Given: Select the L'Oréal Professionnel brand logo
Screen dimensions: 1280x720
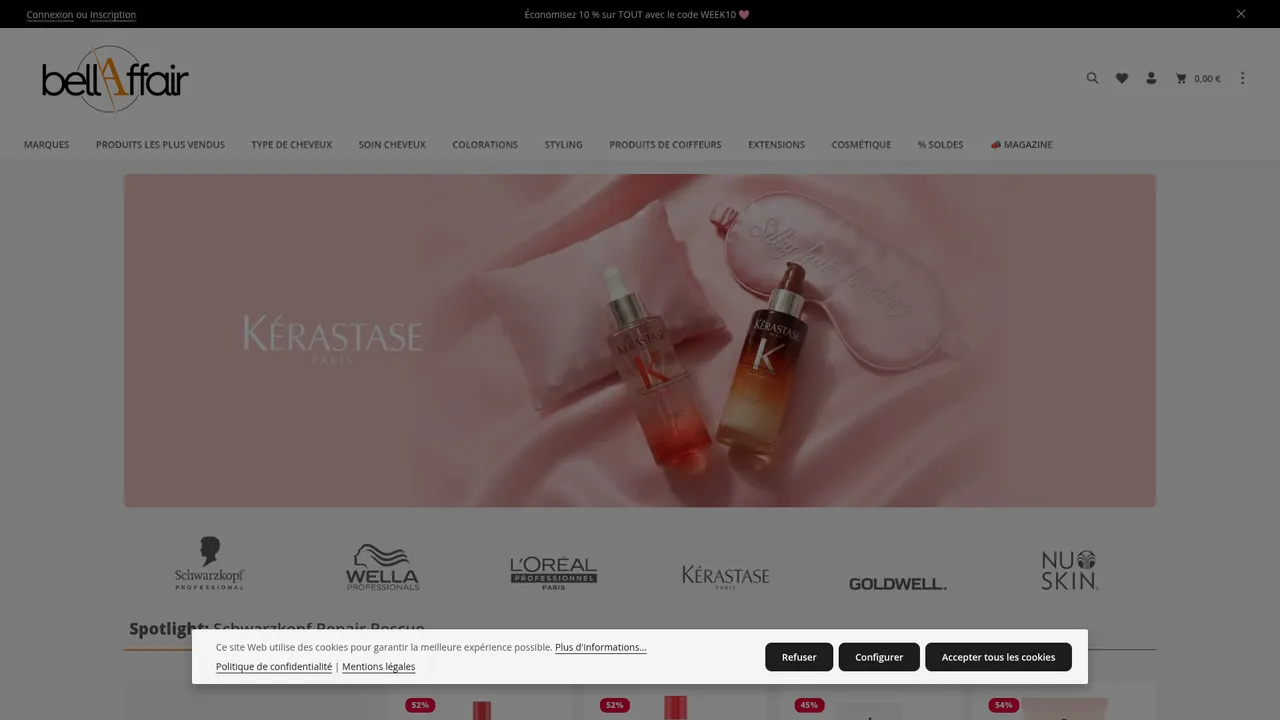Looking at the screenshot, I should click(x=554, y=573).
